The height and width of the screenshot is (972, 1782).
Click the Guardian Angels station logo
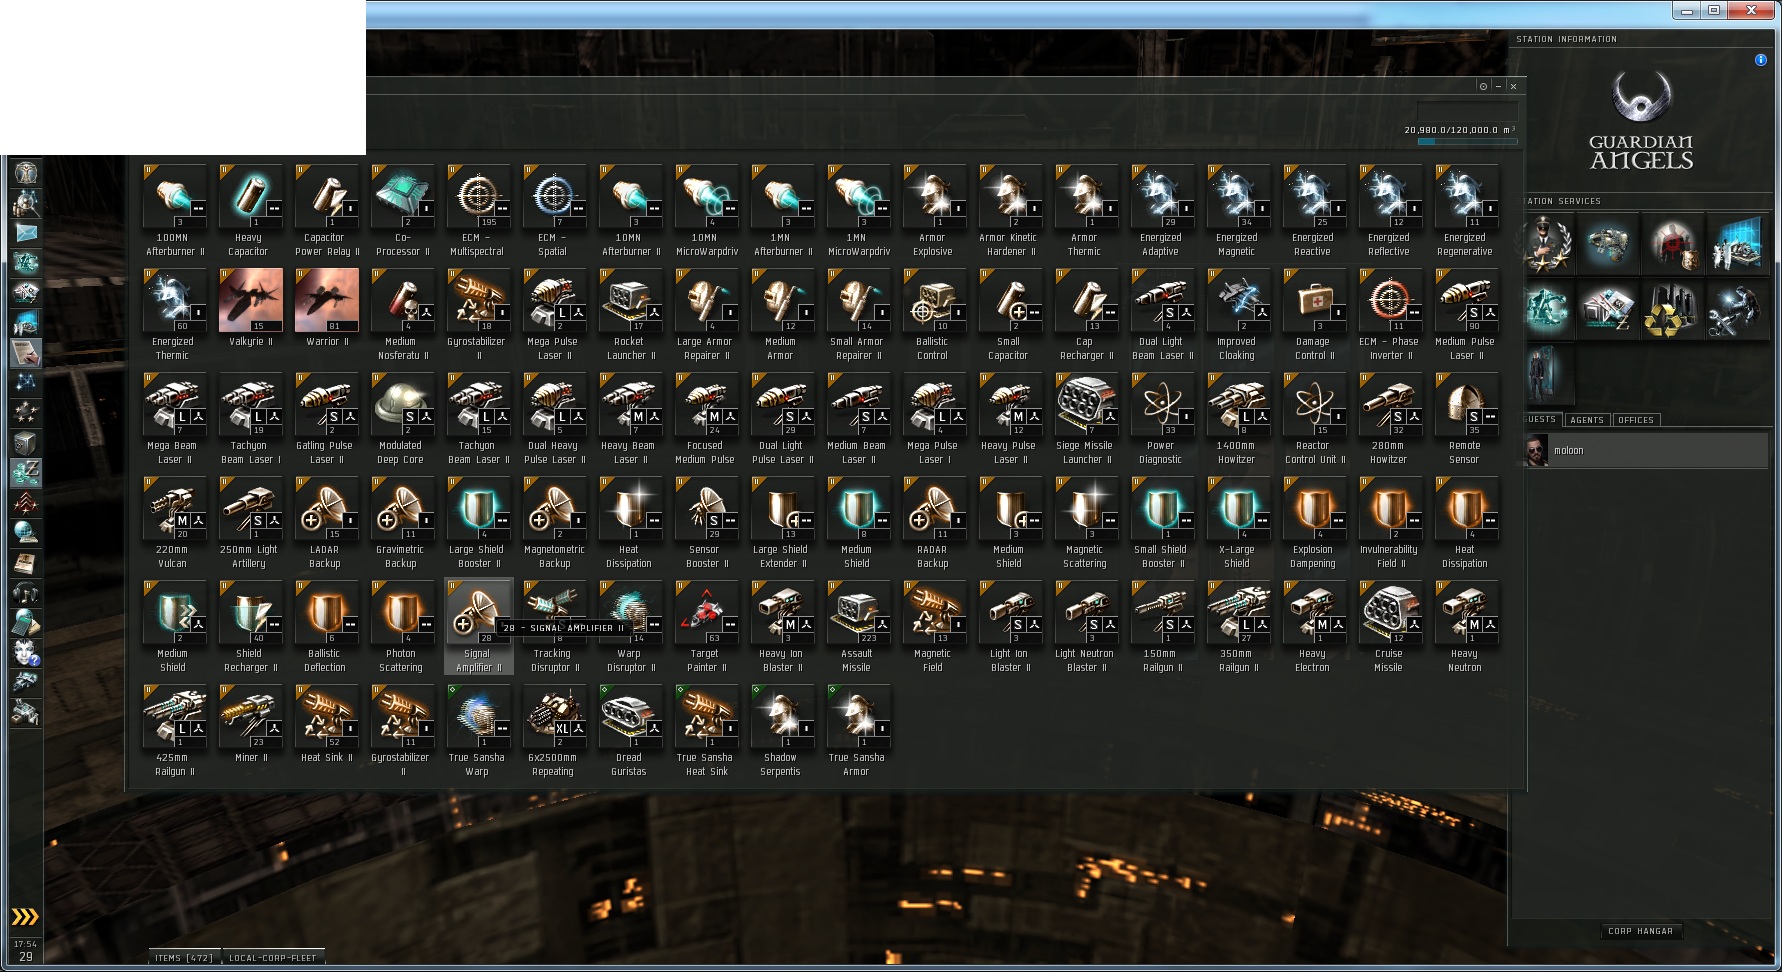[x=1641, y=120]
